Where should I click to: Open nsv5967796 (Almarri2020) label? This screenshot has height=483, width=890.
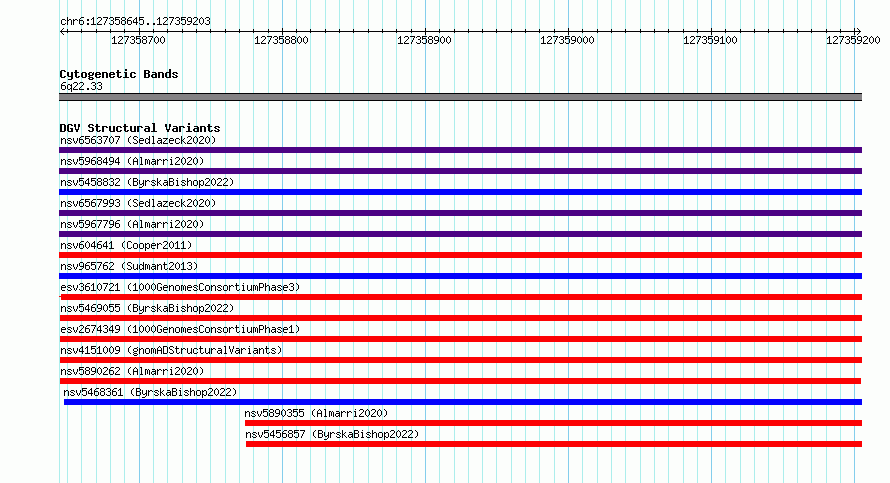tap(132, 224)
